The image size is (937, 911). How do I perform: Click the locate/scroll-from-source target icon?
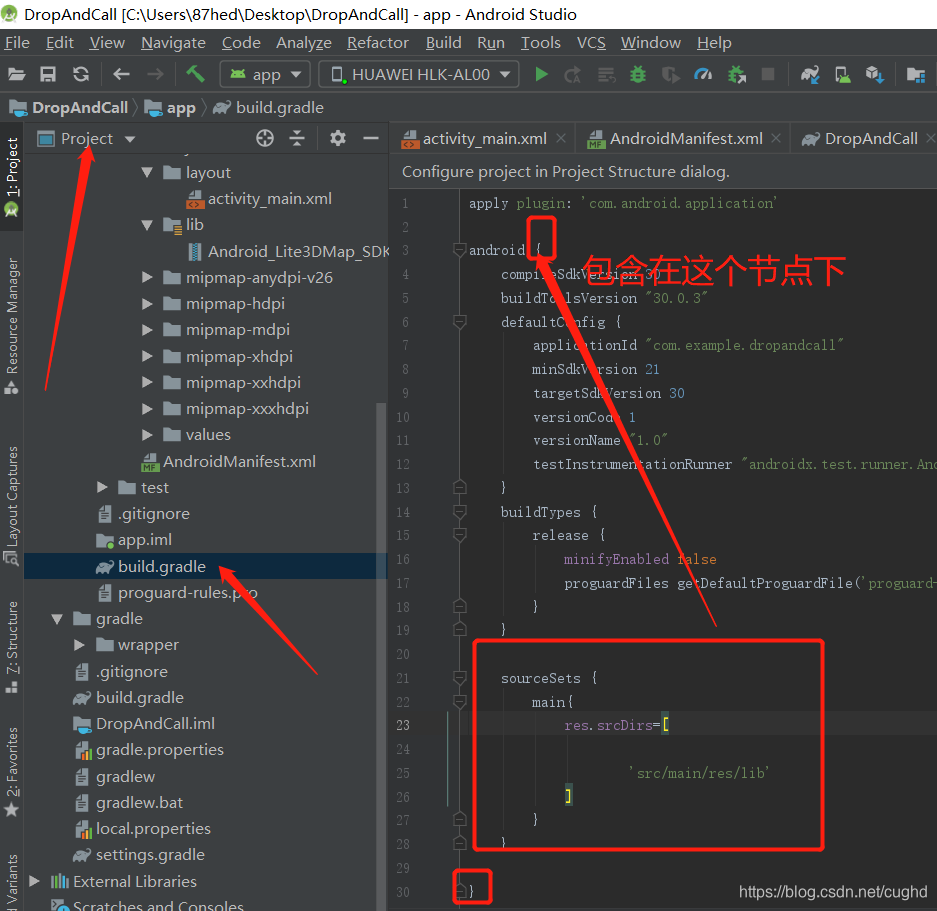coord(265,139)
